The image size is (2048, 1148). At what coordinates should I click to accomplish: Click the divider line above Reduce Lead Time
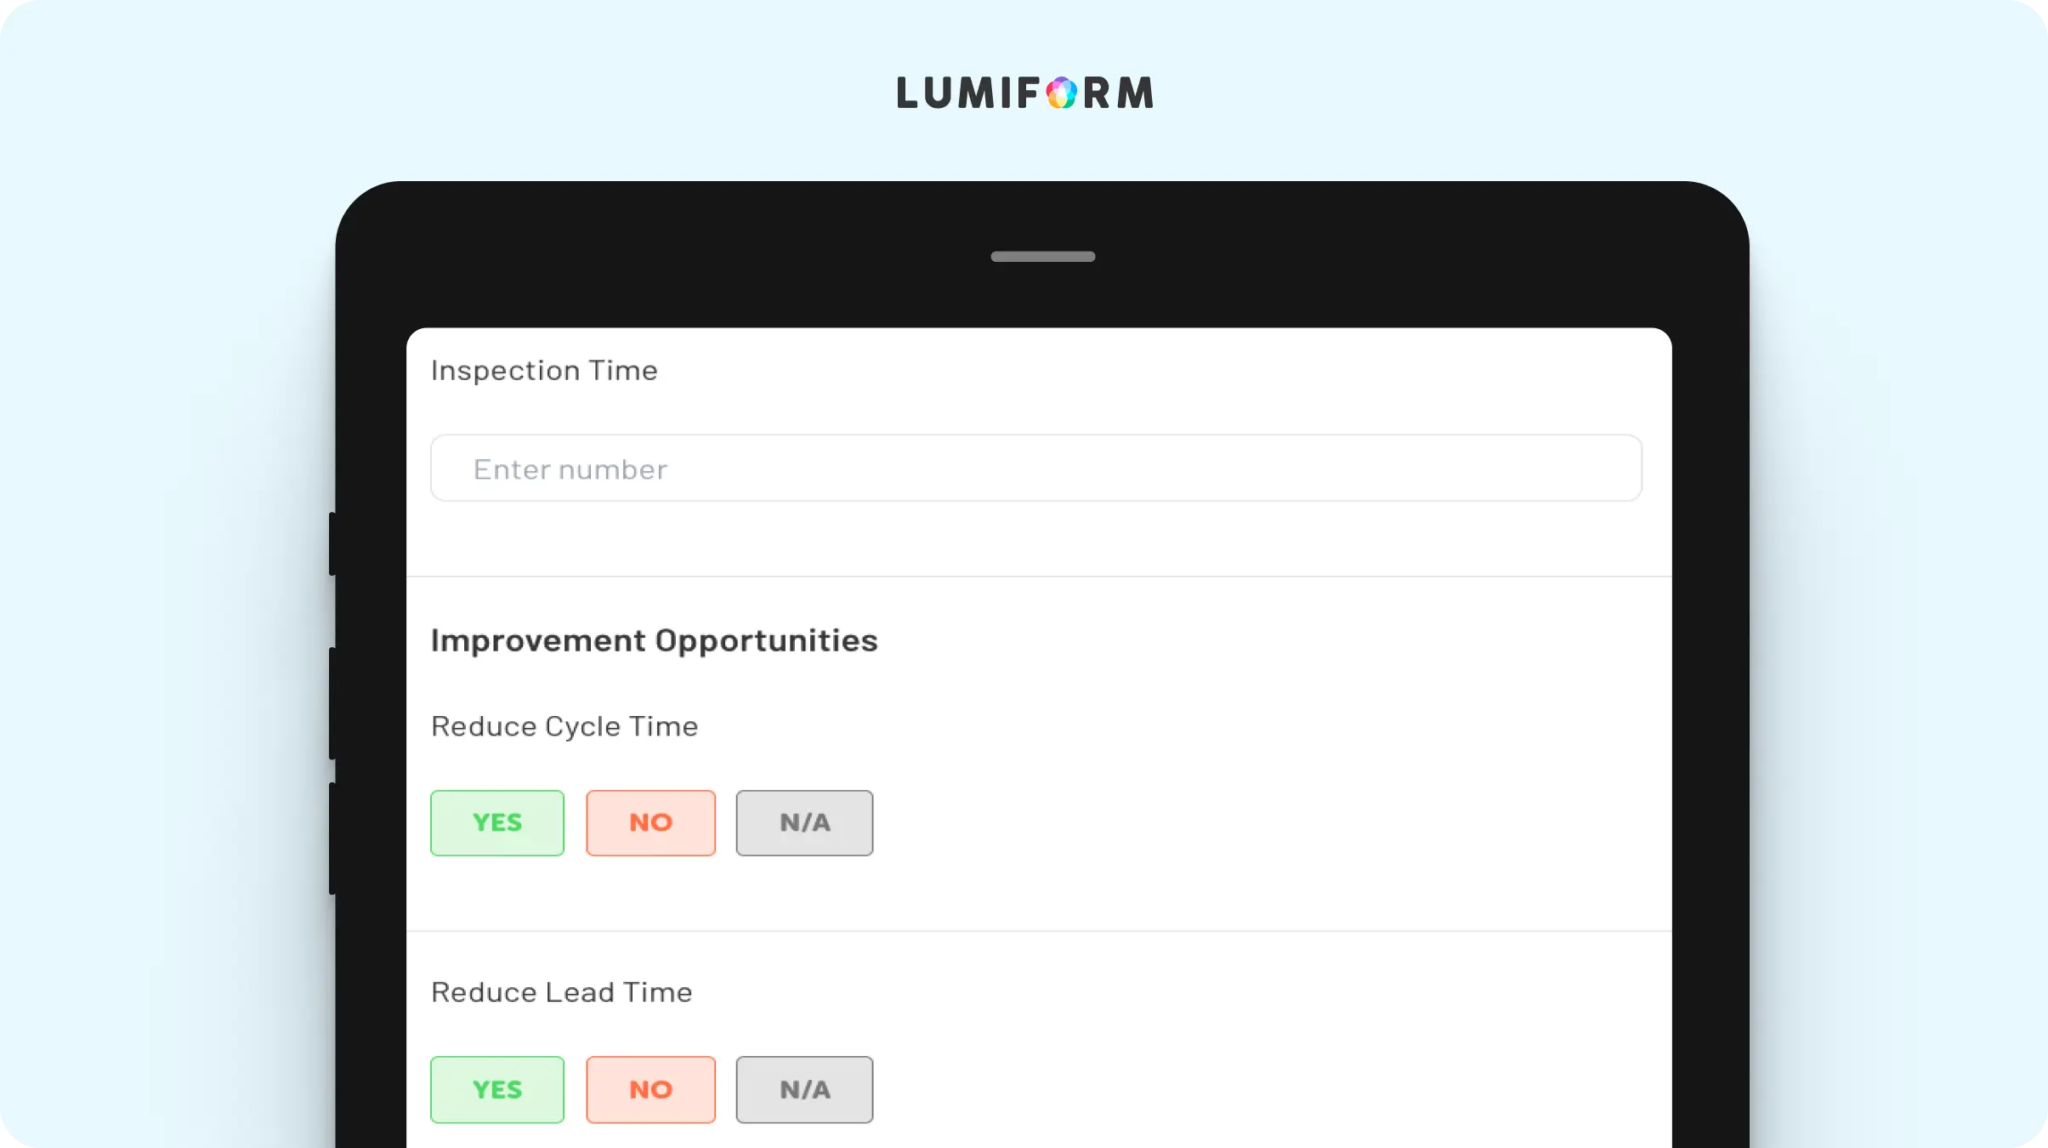click(x=1039, y=931)
